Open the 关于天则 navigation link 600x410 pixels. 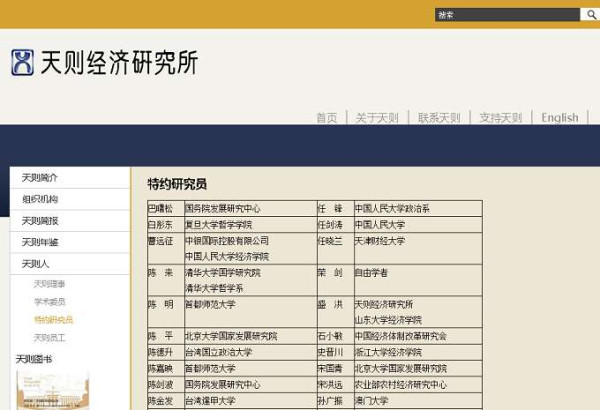click(x=377, y=118)
